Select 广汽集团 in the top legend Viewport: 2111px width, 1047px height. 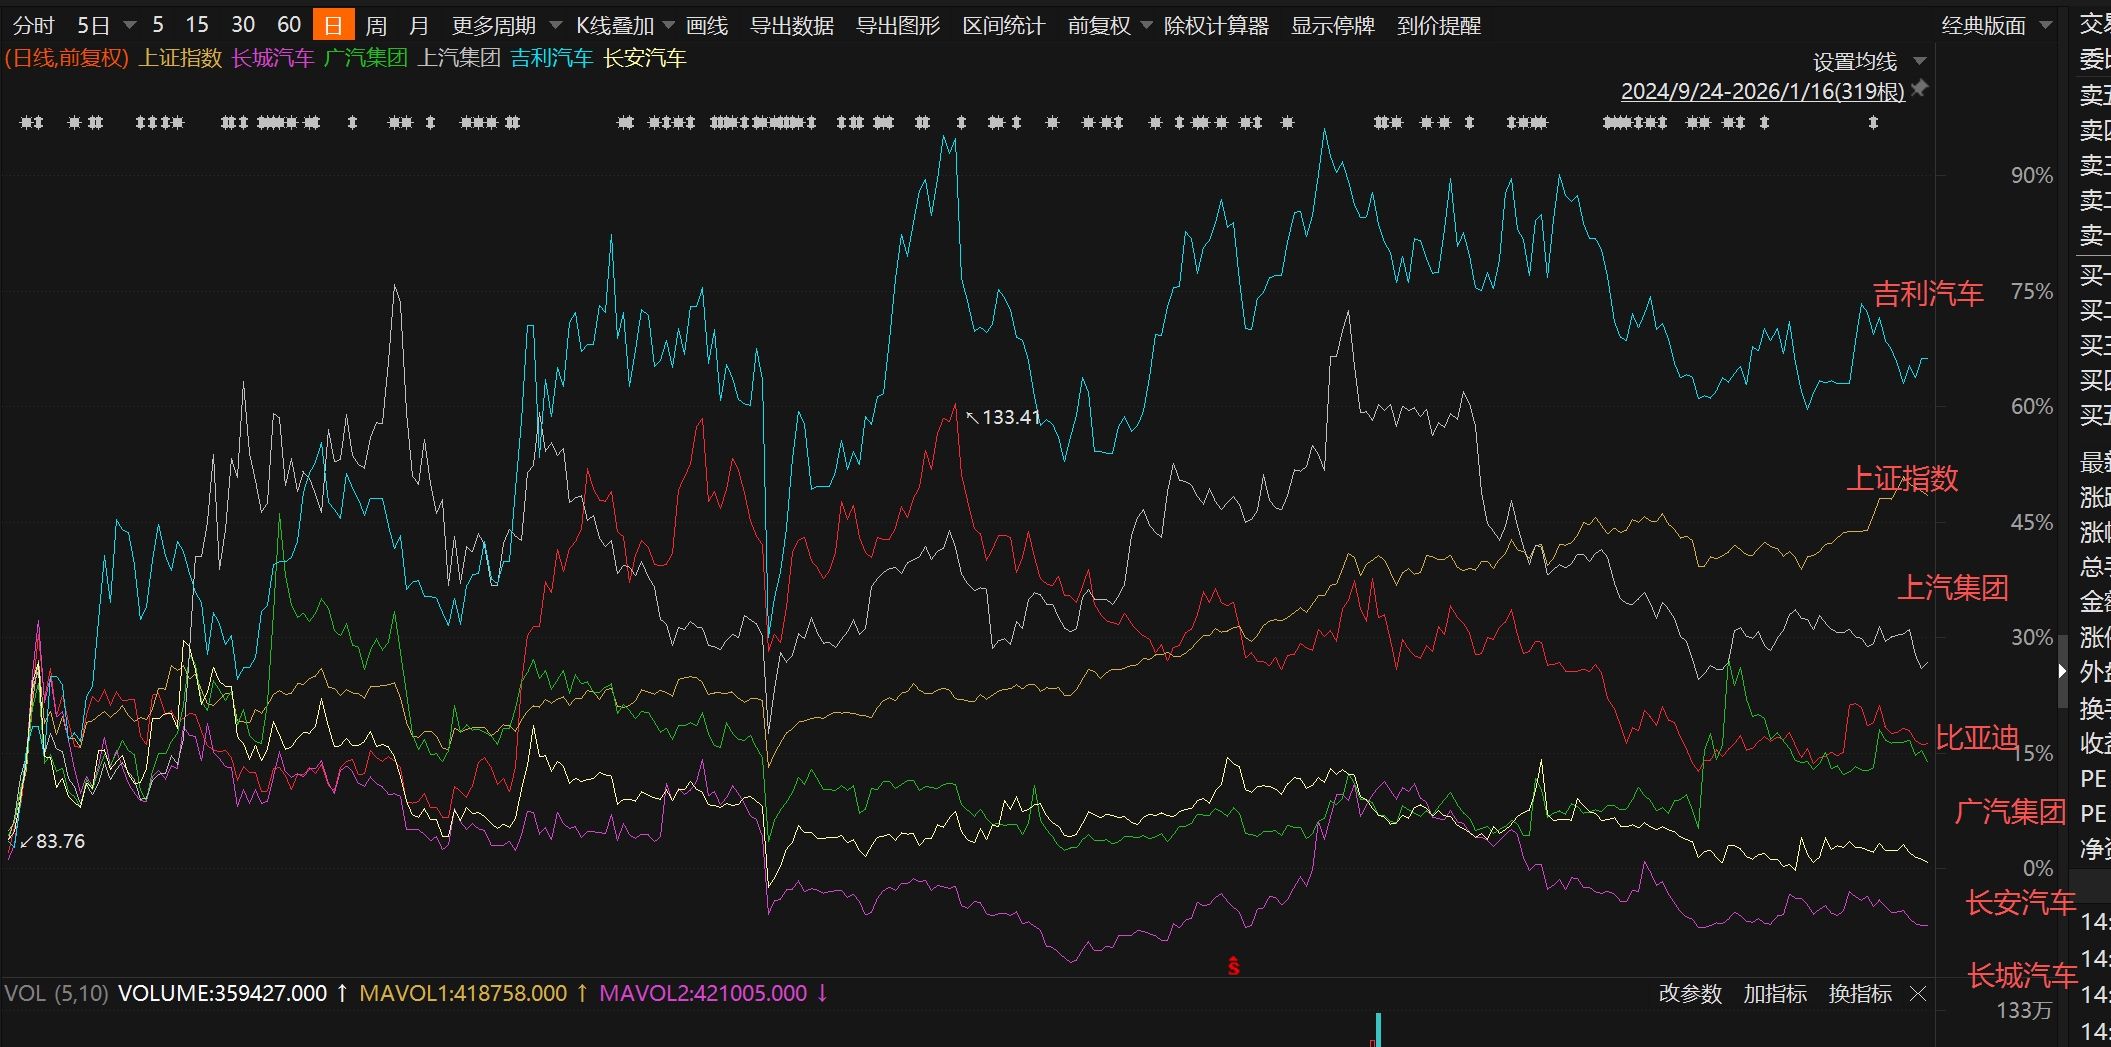click(x=366, y=58)
